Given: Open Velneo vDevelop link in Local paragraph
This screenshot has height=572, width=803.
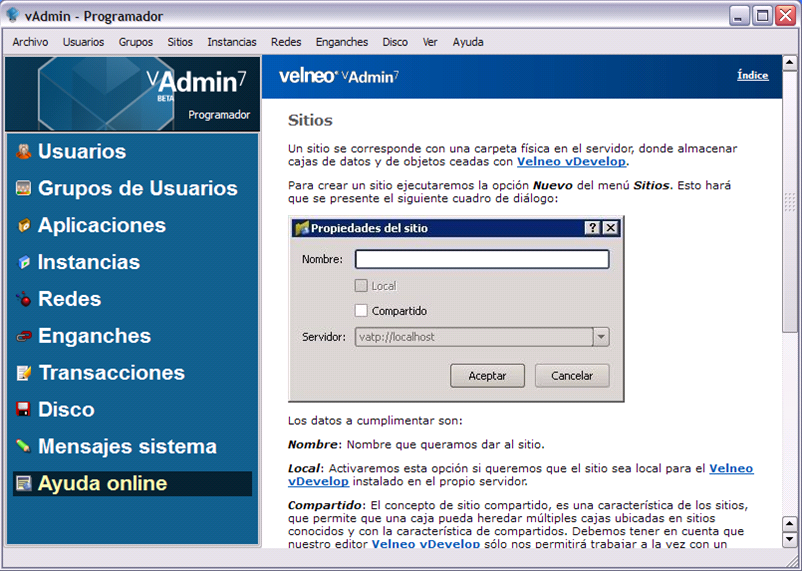Looking at the screenshot, I should [731, 468].
